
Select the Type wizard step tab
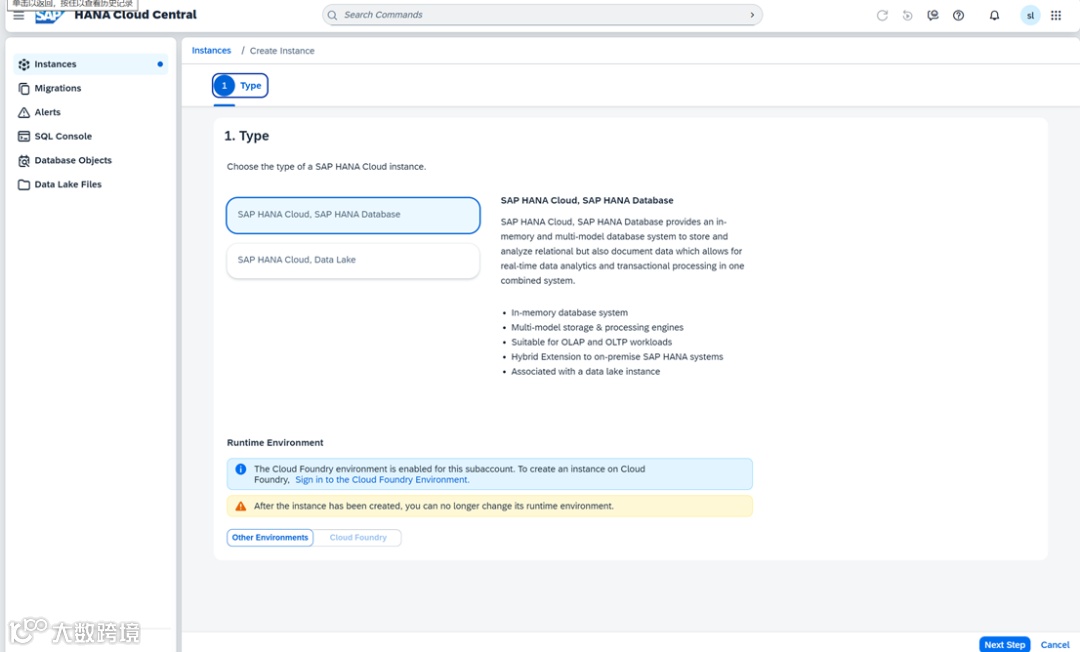click(x=240, y=85)
